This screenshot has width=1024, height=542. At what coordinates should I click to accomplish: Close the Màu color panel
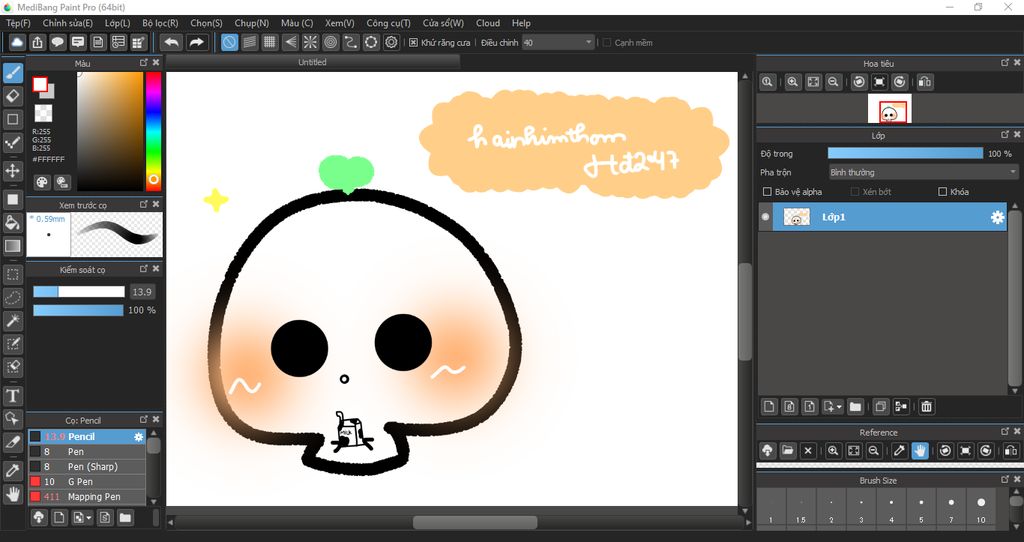click(x=156, y=63)
